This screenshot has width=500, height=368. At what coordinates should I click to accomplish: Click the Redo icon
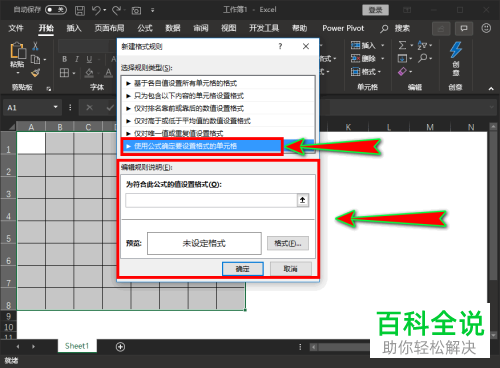click(116, 10)
